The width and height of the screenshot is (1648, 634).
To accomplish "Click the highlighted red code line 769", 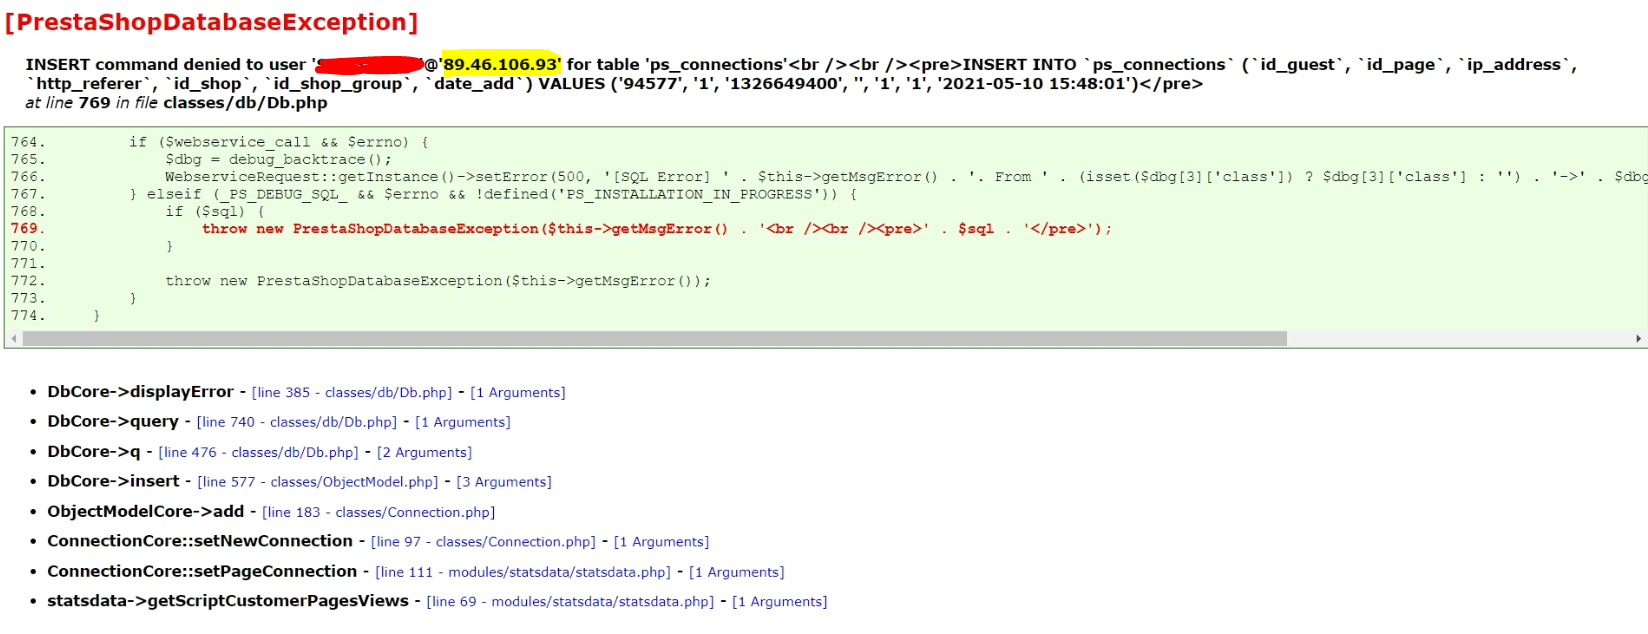I will click(657, 229).
